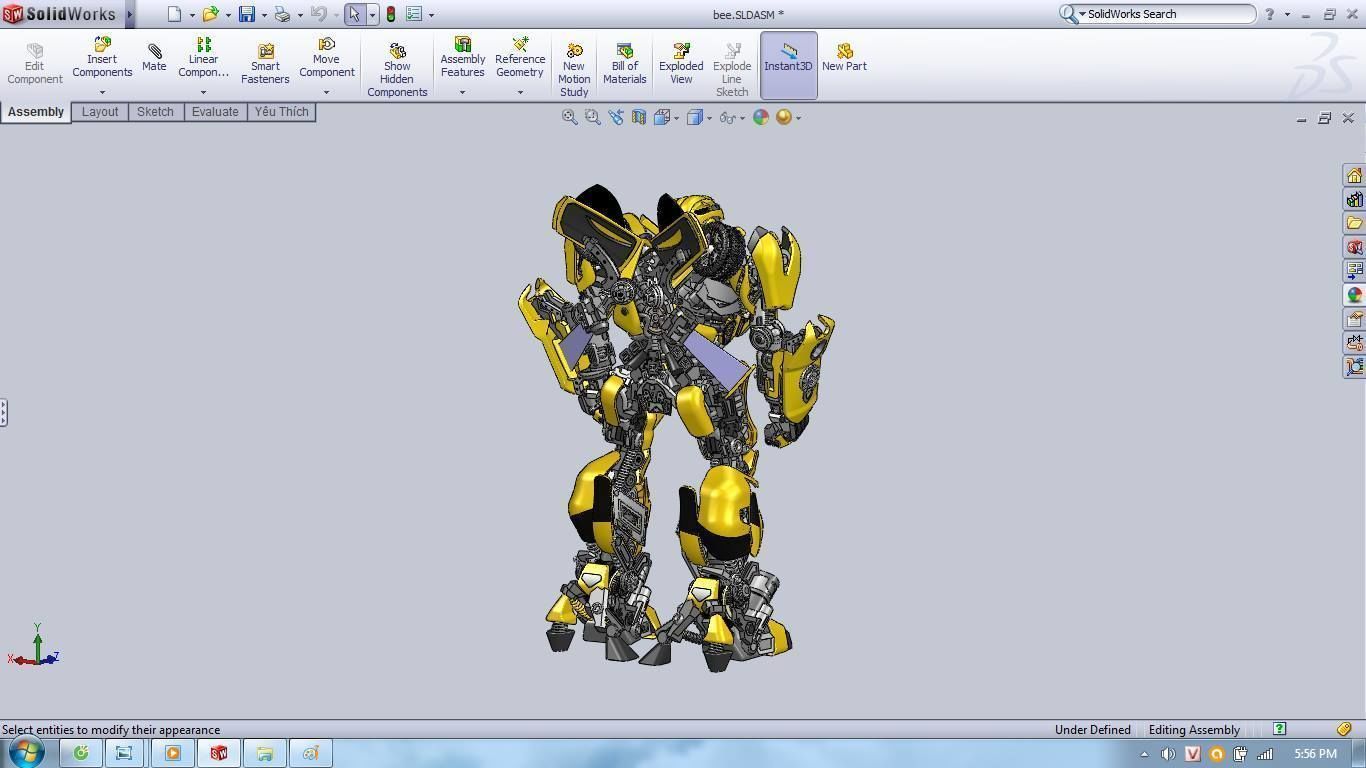Click Explode Line Sketch button
This screenshot has width=1366, height=768.
(732, 70)
